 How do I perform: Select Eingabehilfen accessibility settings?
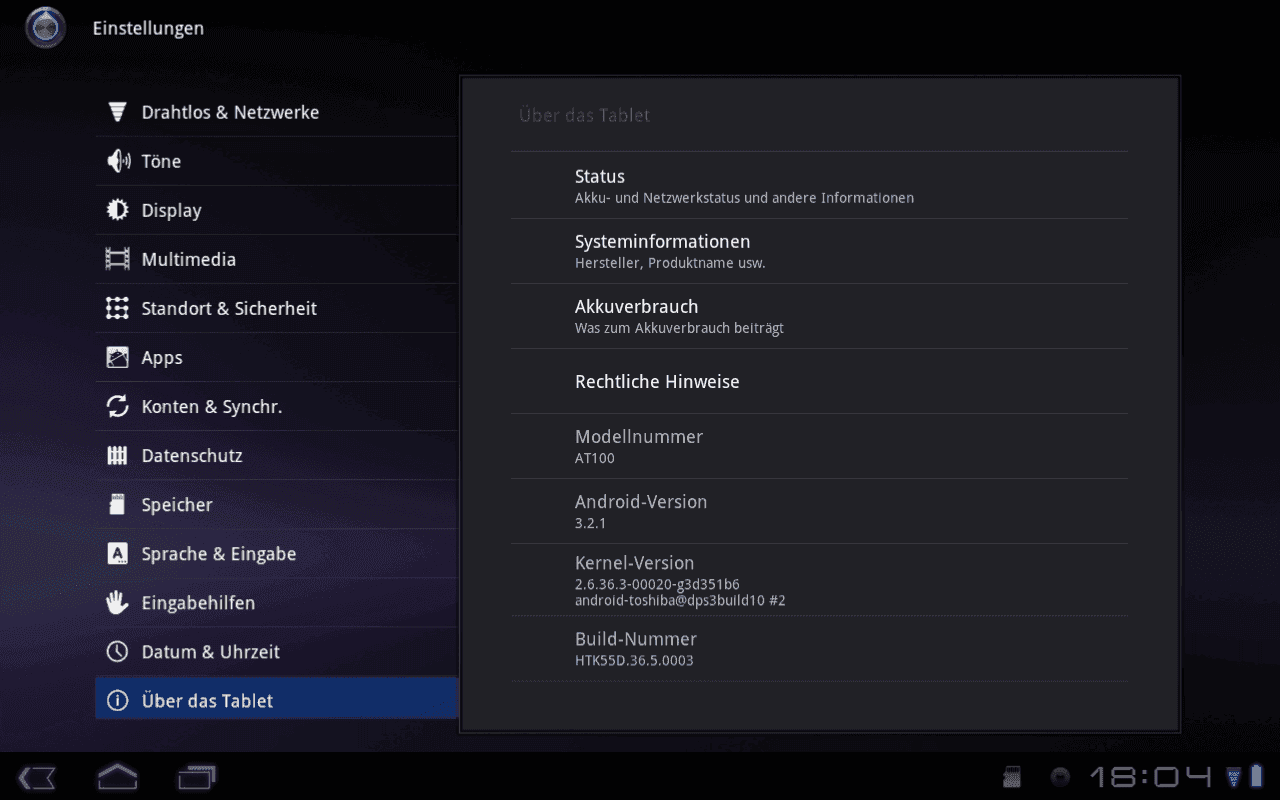click(x=277, y=602)
